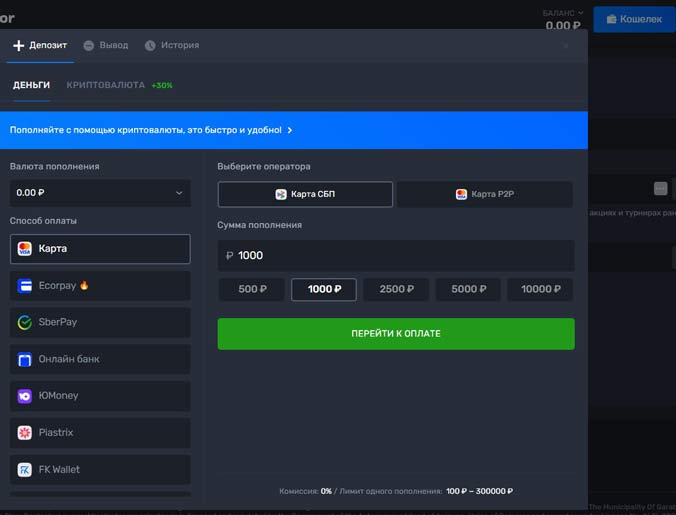Expand the balance dropdown in header
676x515 pixels.
point(581,13)
